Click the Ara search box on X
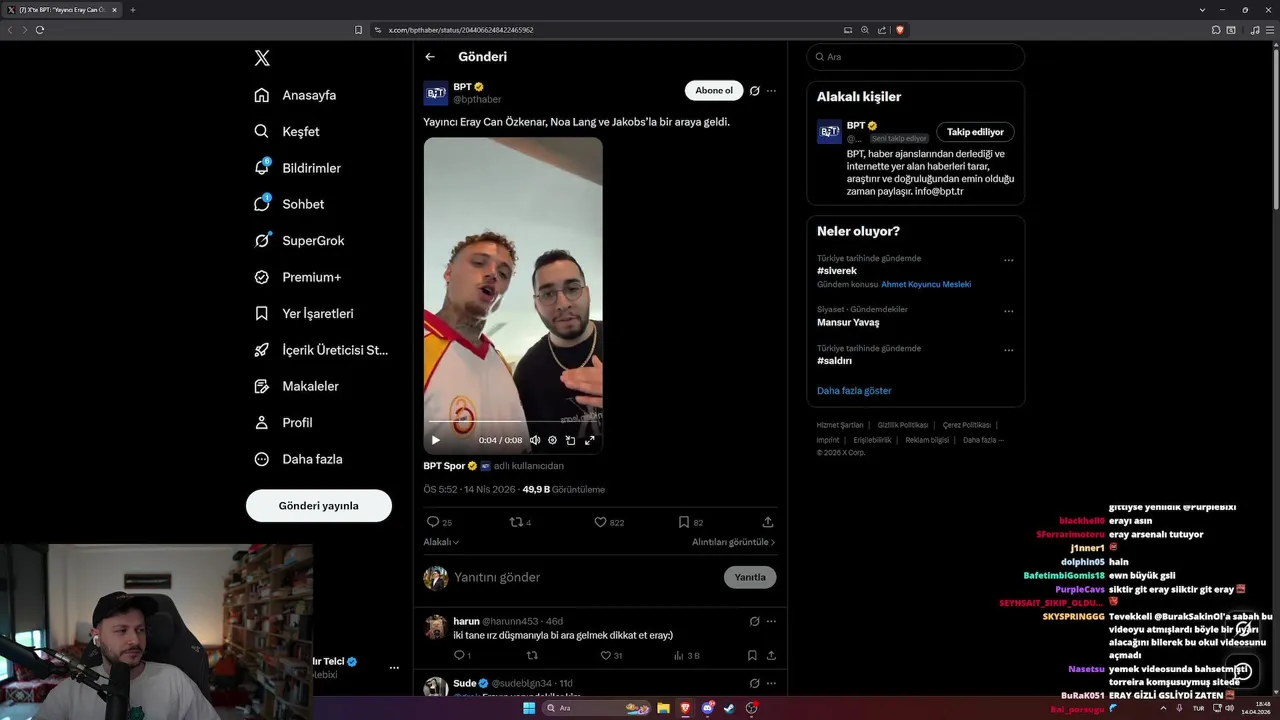This screenshot has width=1280, height=720. 916,57
